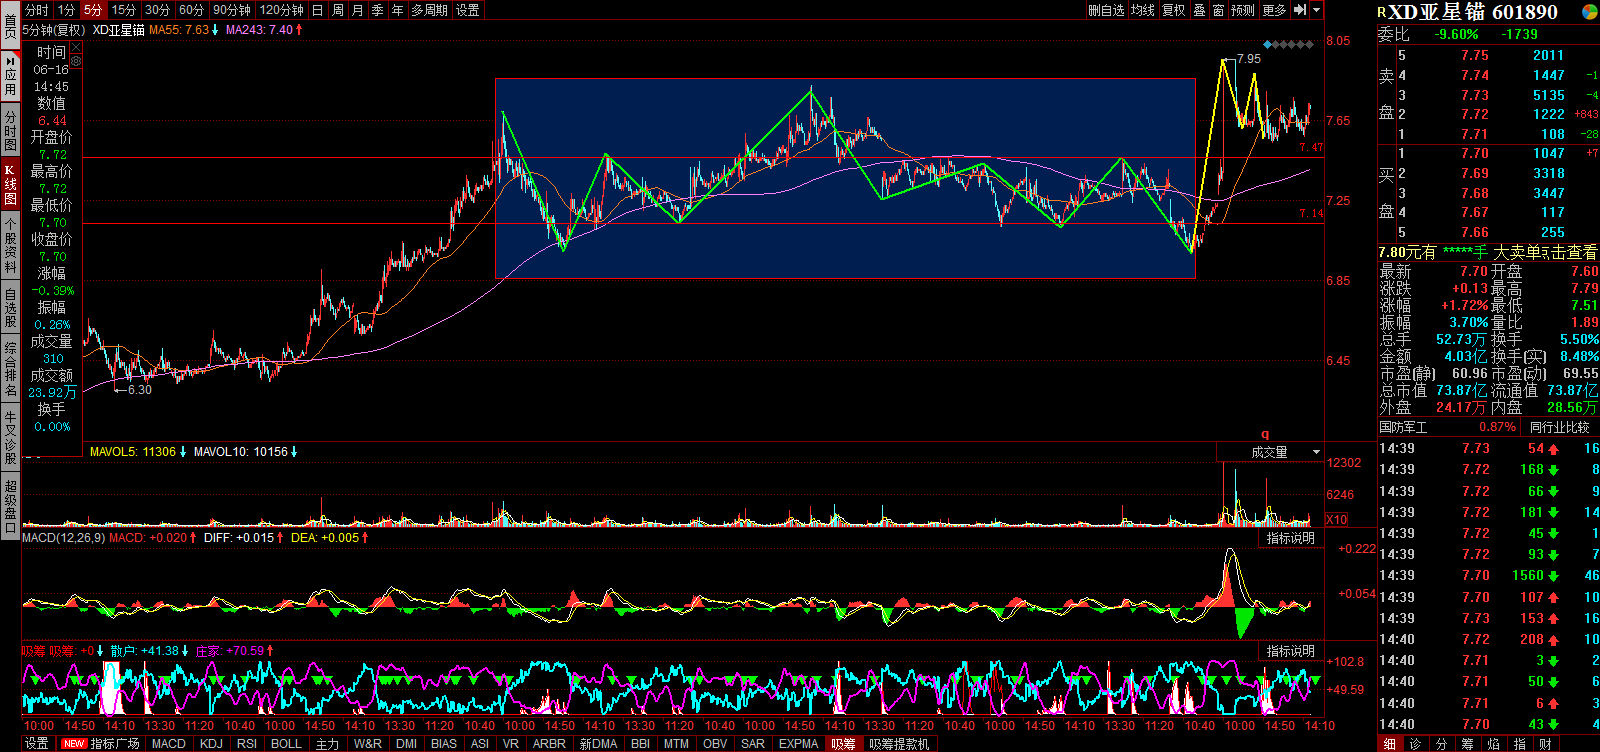Screen dimensions: 1600x752
Task: Select the 诊 tab at bottom right
Action: (x=1415, y=744)
